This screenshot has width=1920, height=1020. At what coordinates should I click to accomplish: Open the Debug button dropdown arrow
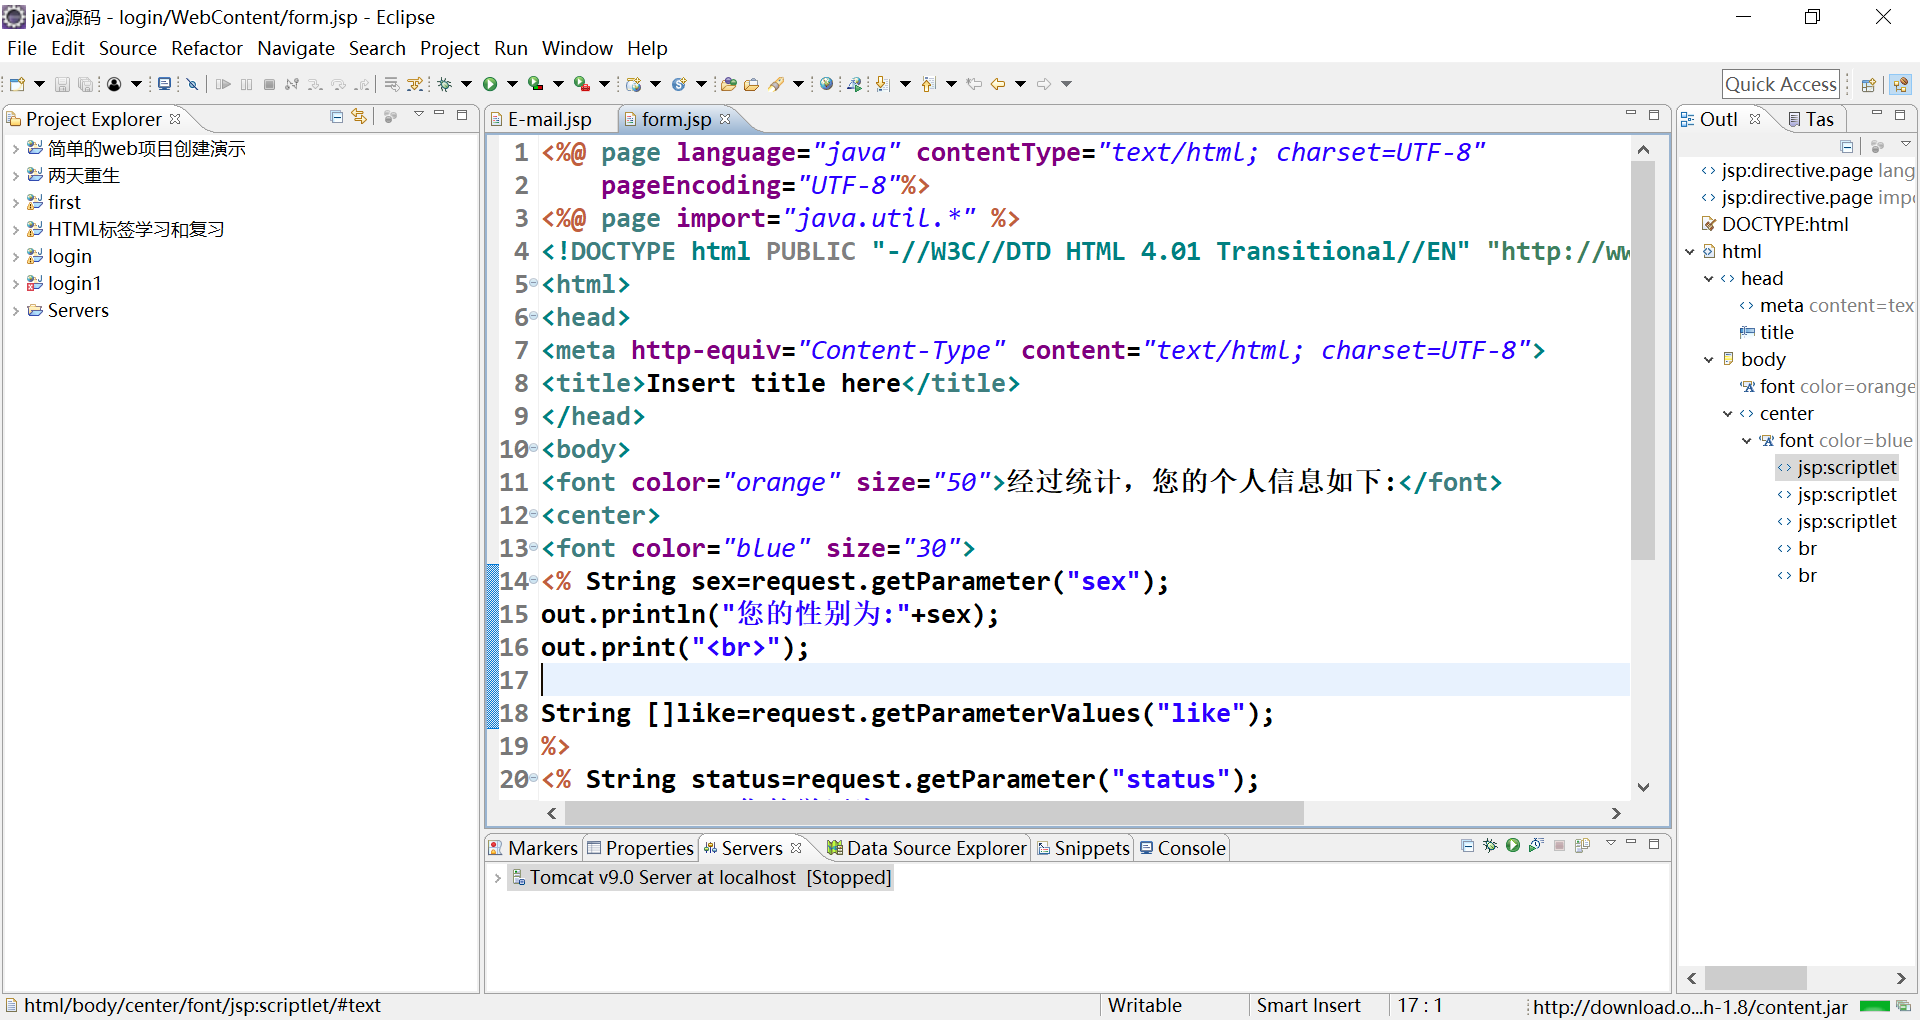(466, 84)
